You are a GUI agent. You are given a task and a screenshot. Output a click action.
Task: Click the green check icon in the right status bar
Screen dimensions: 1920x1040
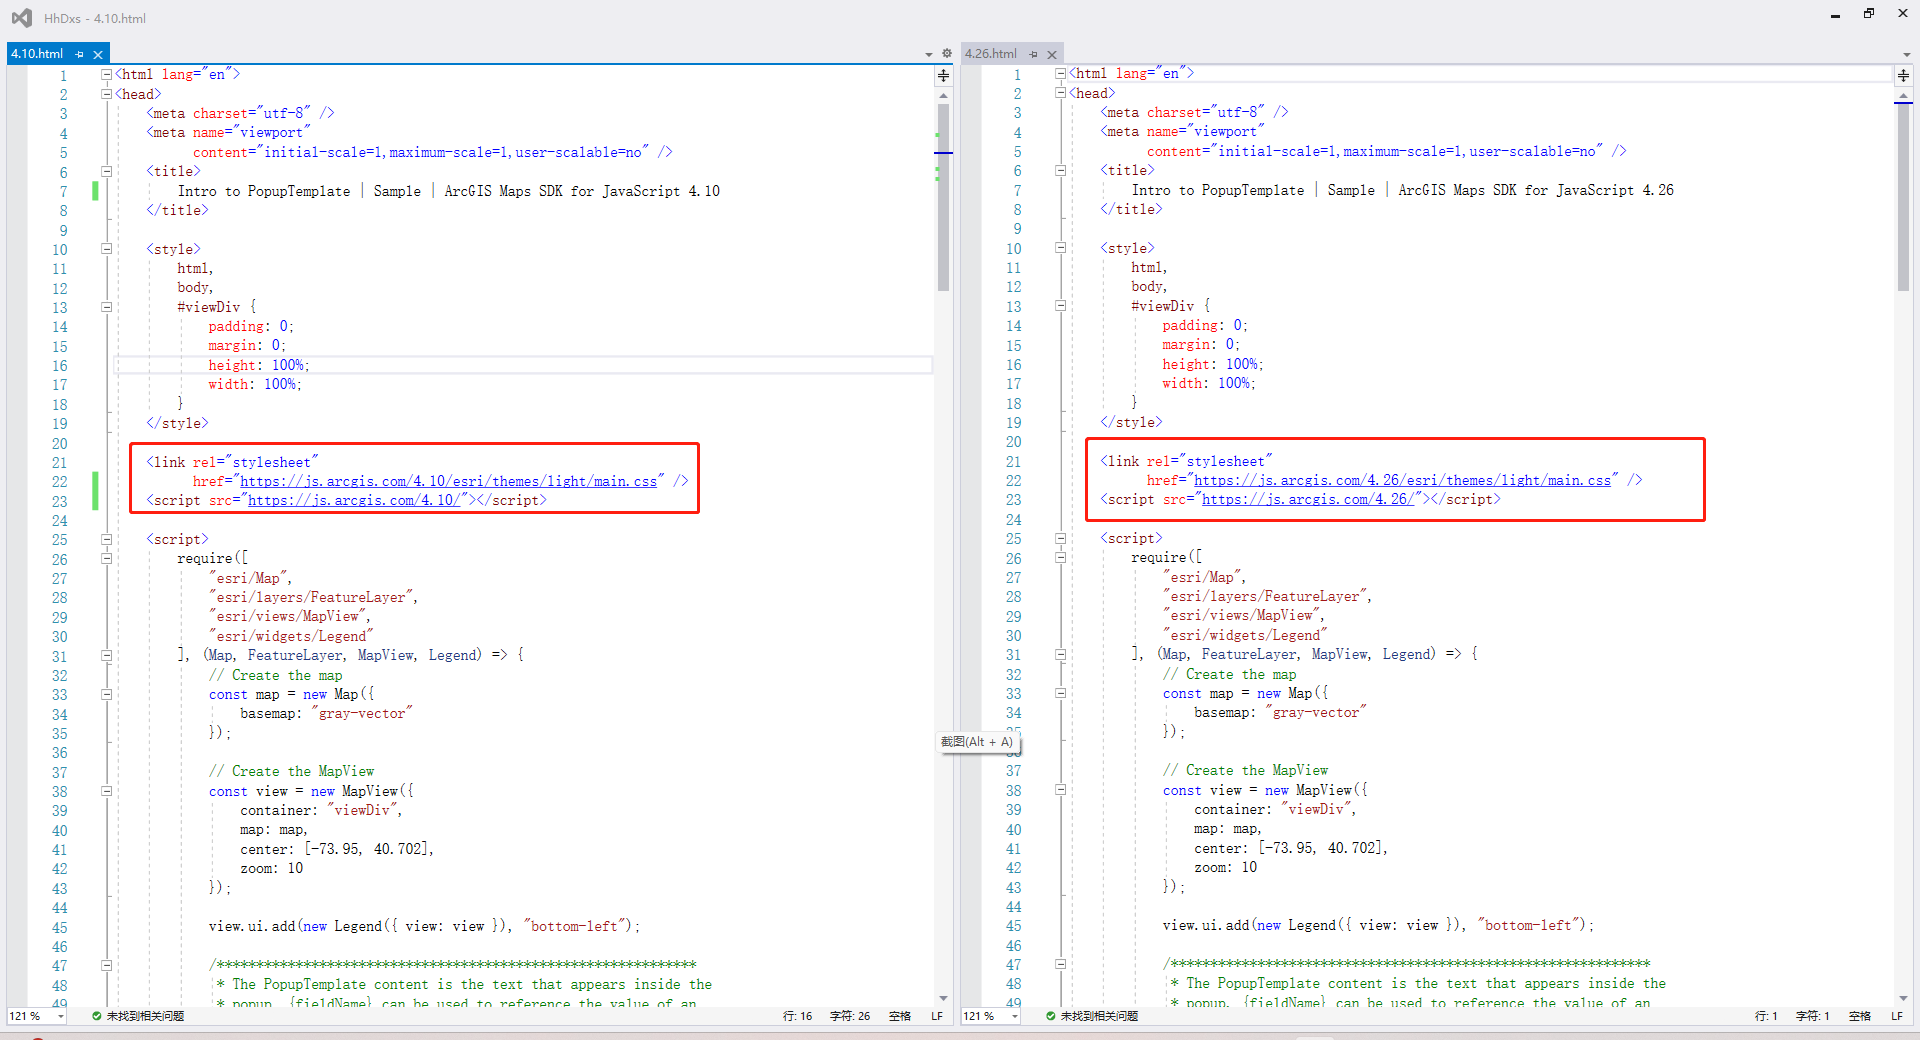1050,1016
